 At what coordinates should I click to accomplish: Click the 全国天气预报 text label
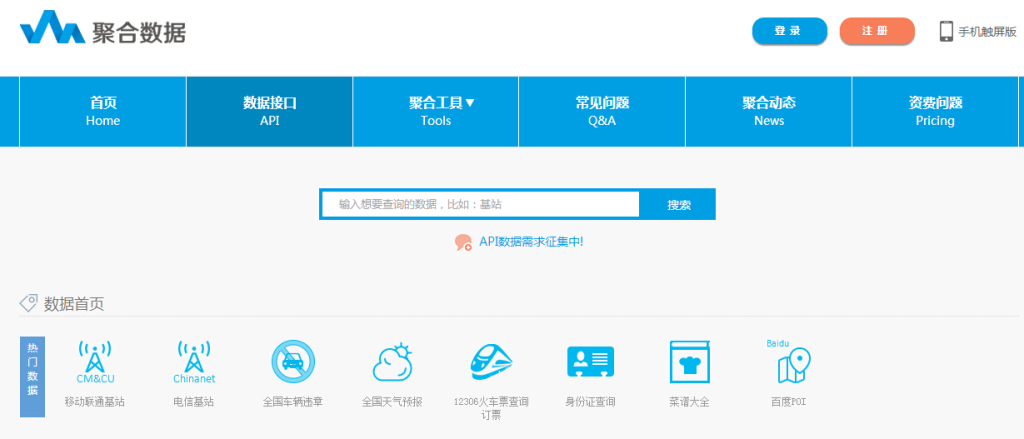[x=392, y=402]
